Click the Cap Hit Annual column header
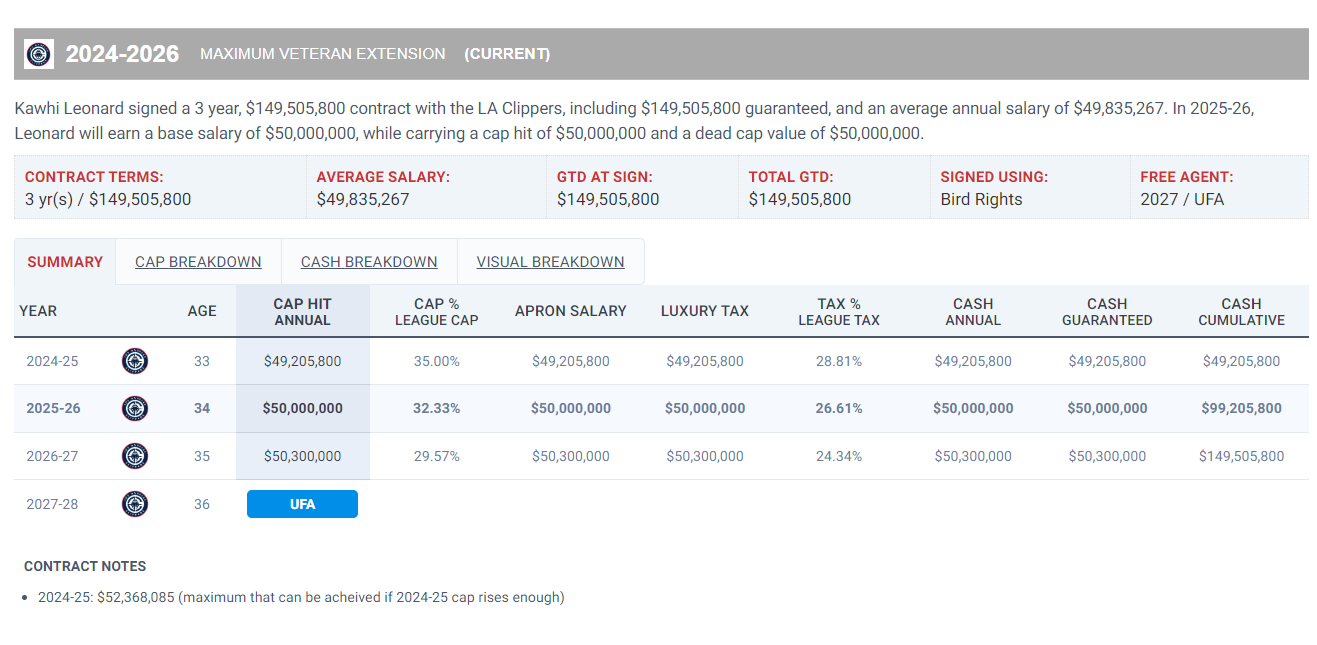The width and height of the screenshot is (1317, 645). (302, 311)
